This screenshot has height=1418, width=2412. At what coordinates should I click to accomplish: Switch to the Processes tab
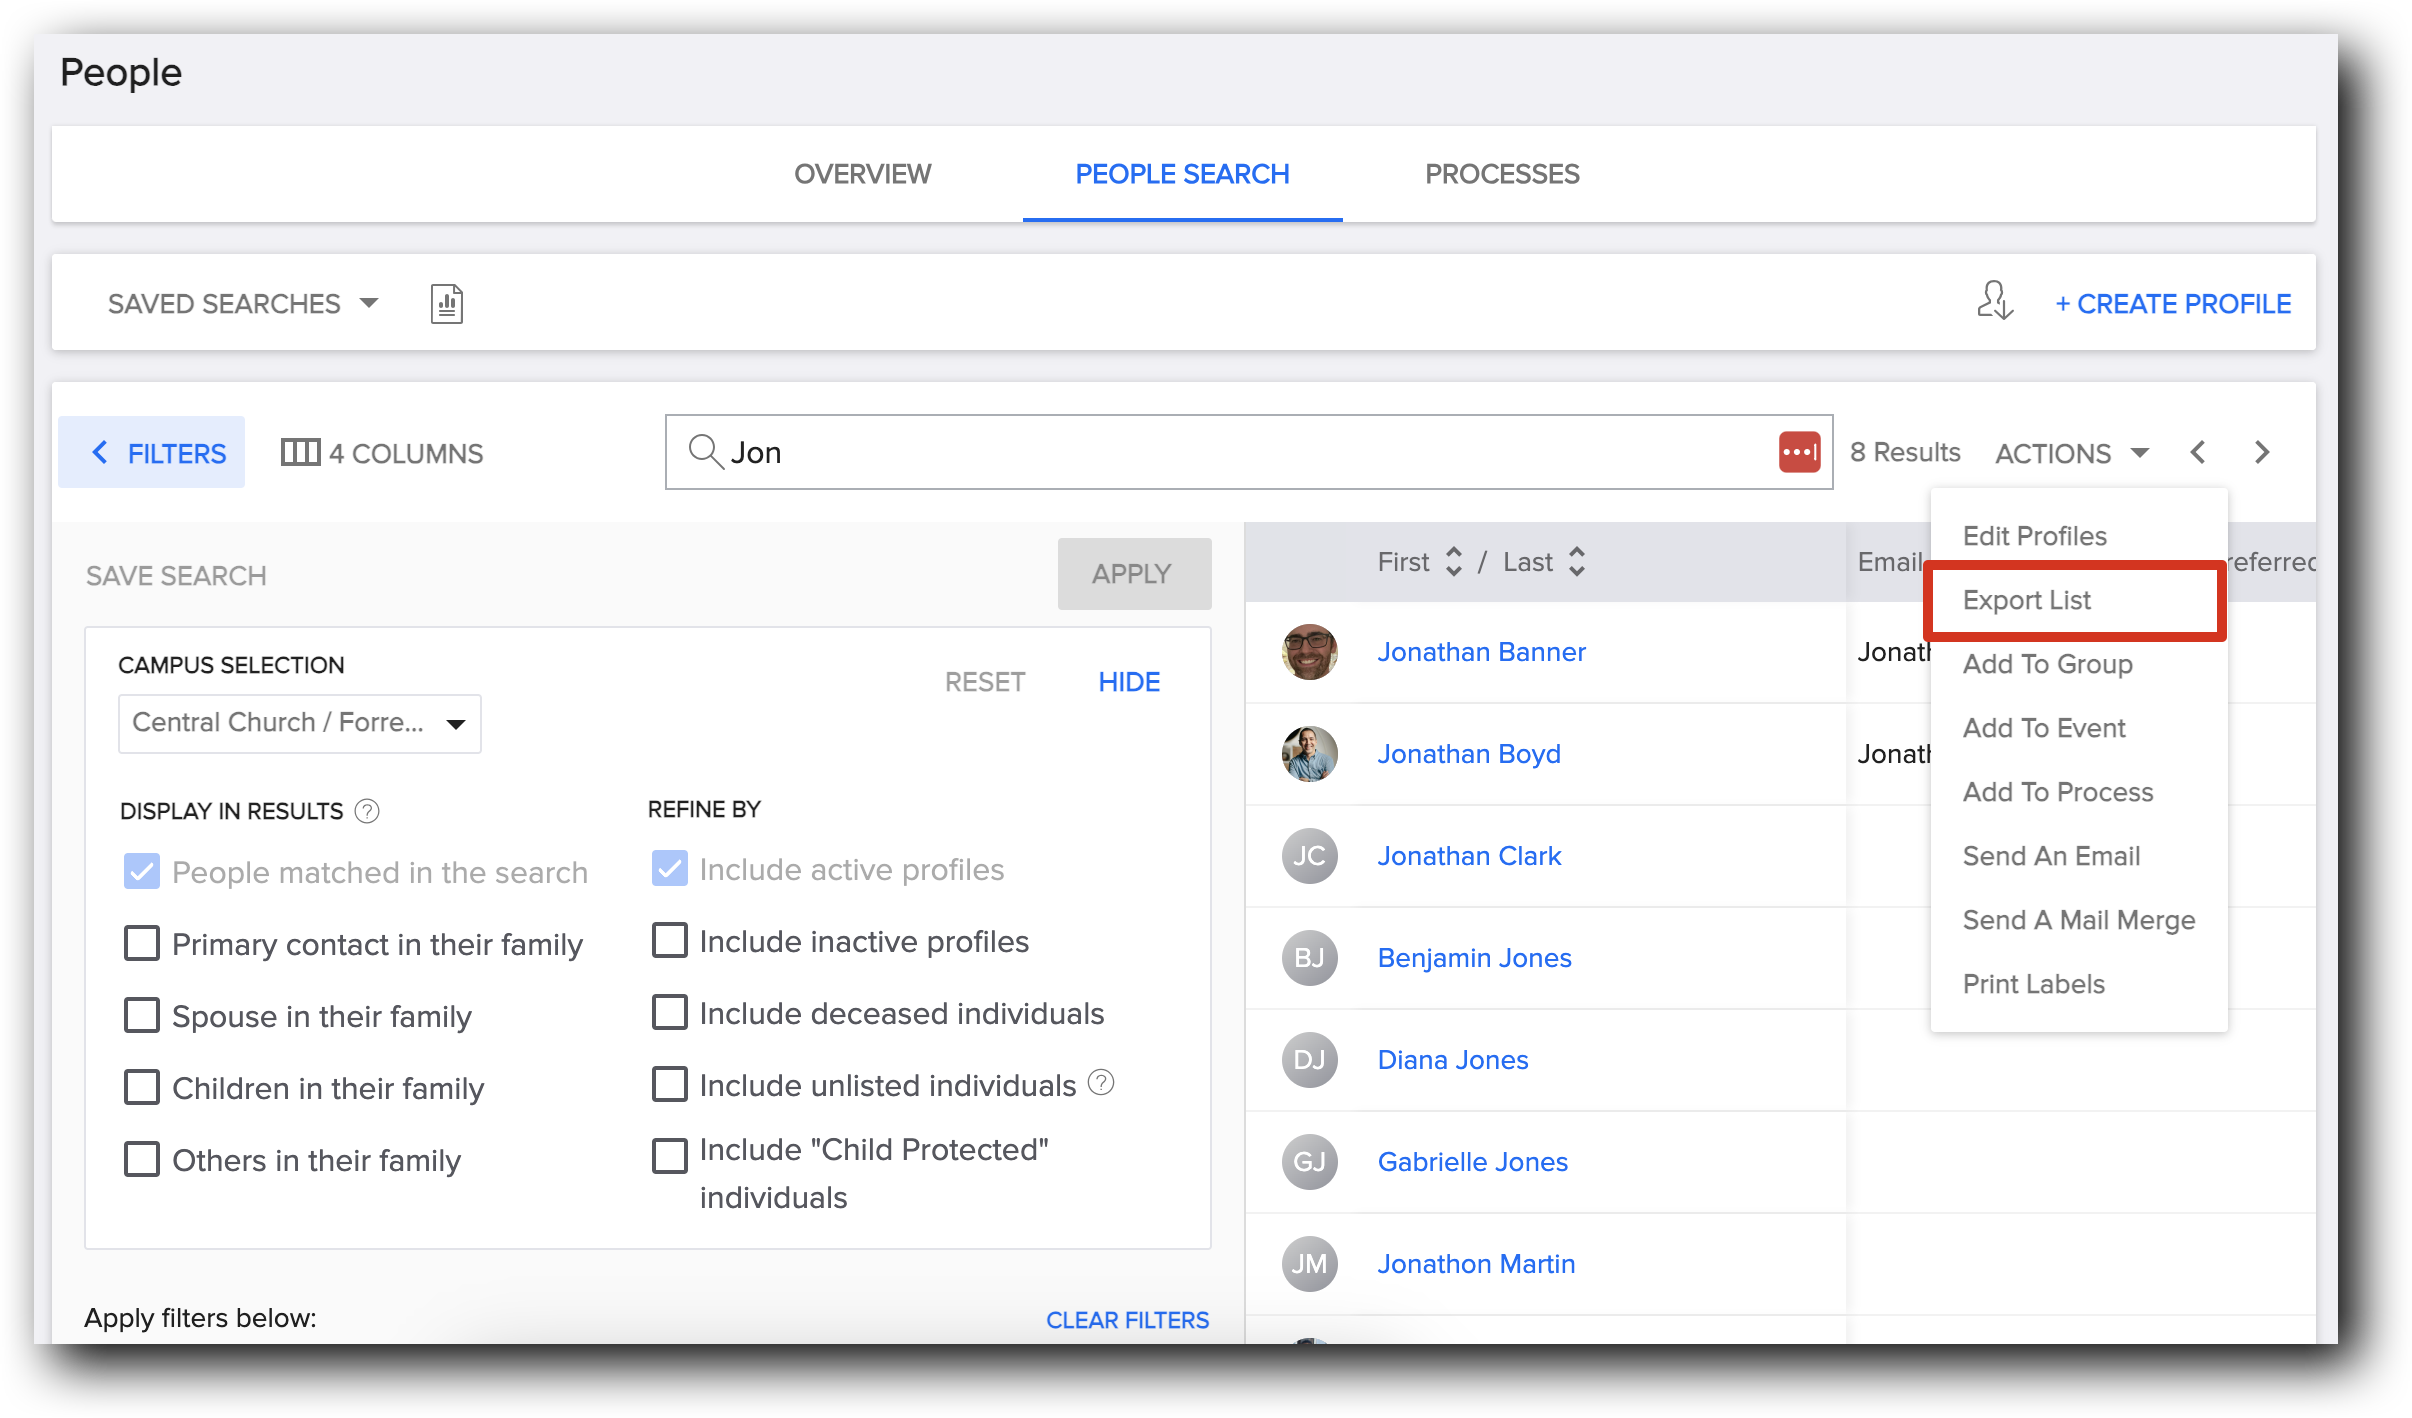point(1501,174)
